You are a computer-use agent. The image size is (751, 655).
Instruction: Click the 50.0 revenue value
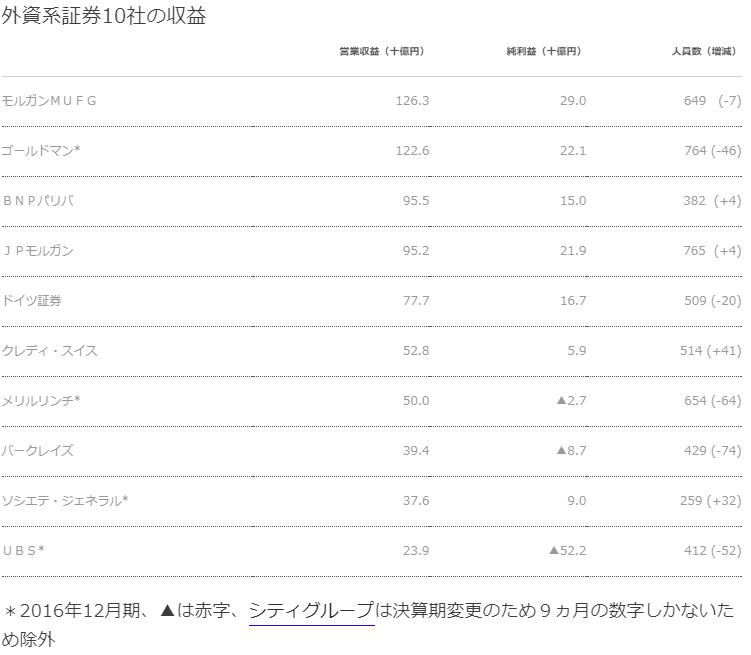pos(416,401)
